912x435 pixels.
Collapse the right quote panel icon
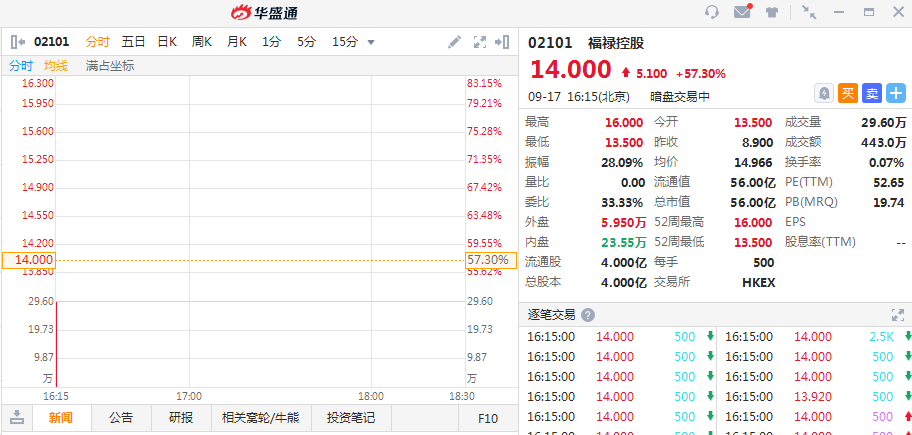click(503, 42)
